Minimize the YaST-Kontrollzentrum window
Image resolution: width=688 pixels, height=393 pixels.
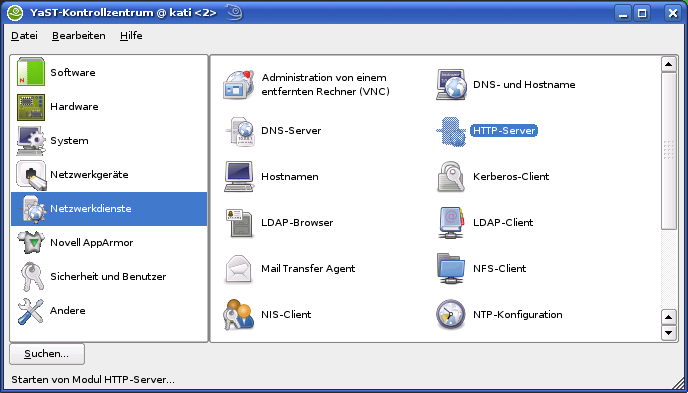[623, 13]
